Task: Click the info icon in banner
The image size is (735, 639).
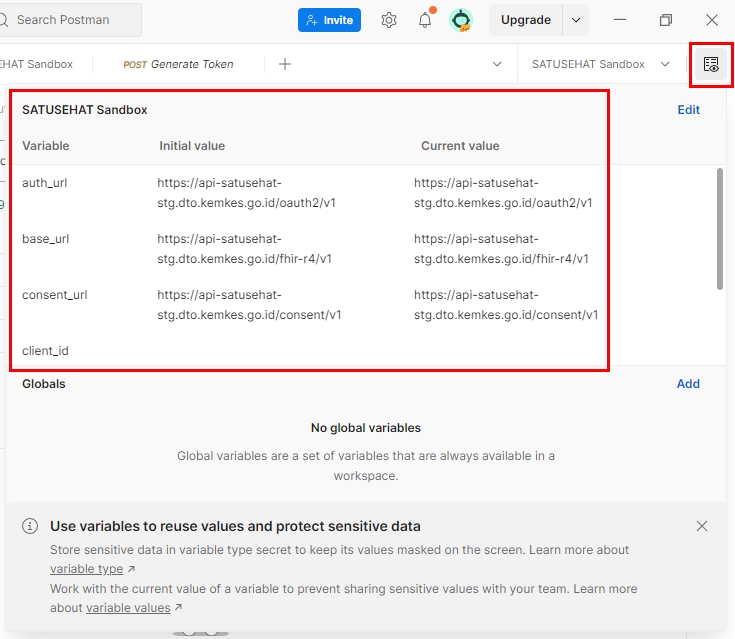Action: click(x=30, y=526)
